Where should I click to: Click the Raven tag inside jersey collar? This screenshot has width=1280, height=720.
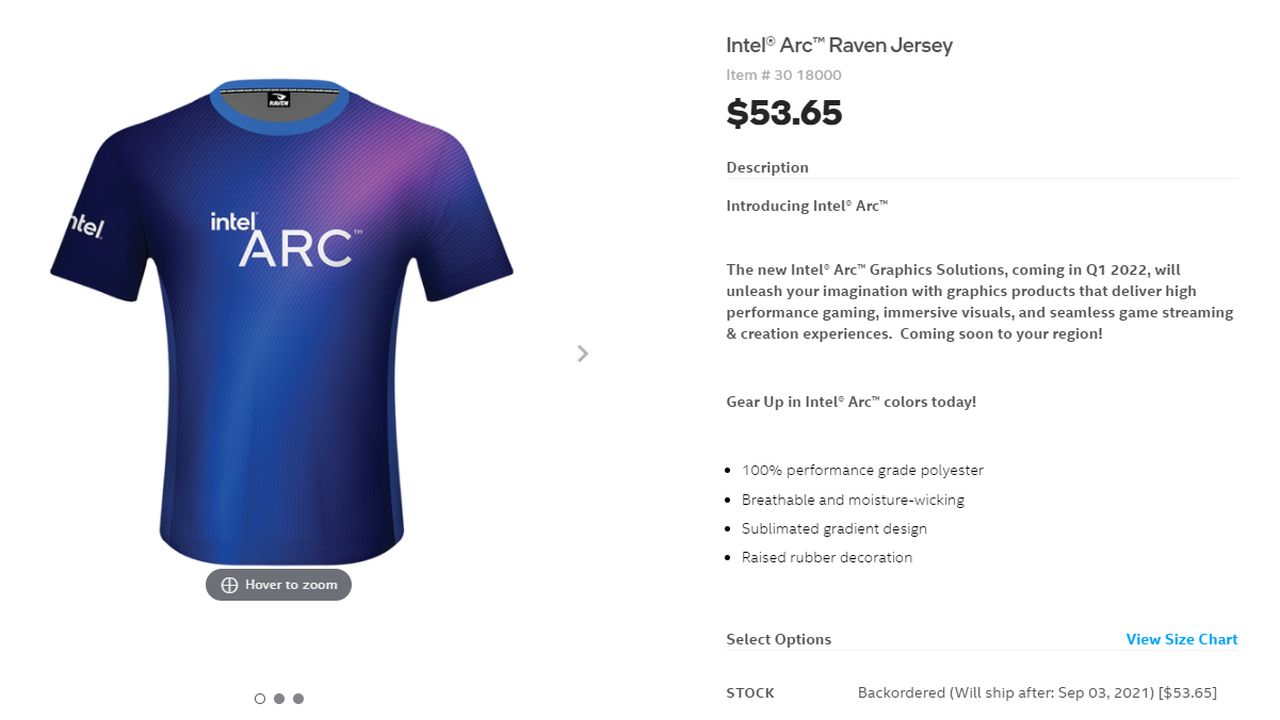tap(279, 99)
